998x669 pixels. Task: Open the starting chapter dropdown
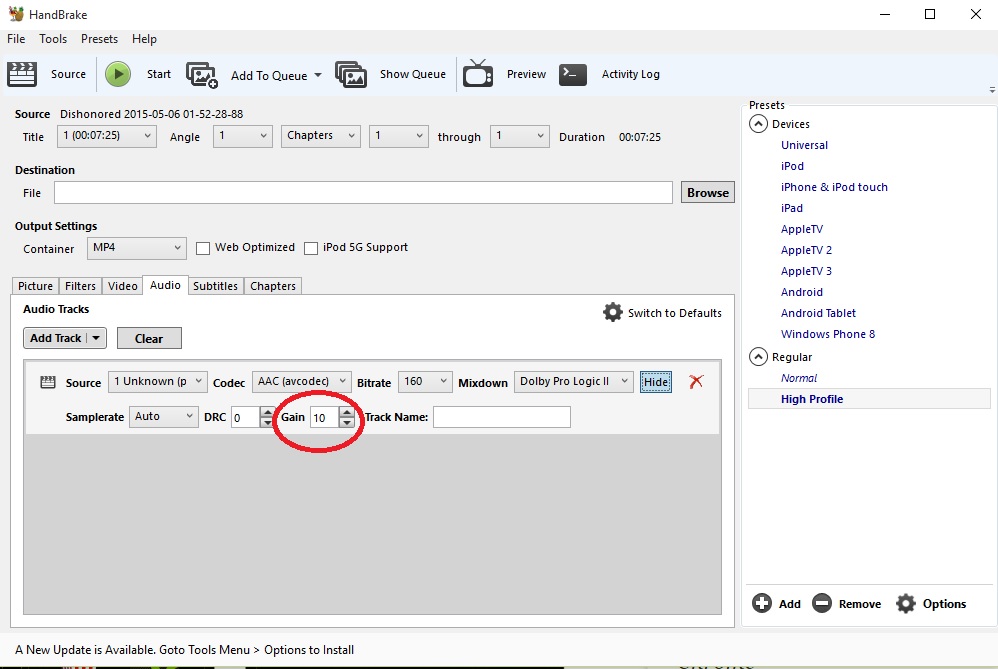398,136
